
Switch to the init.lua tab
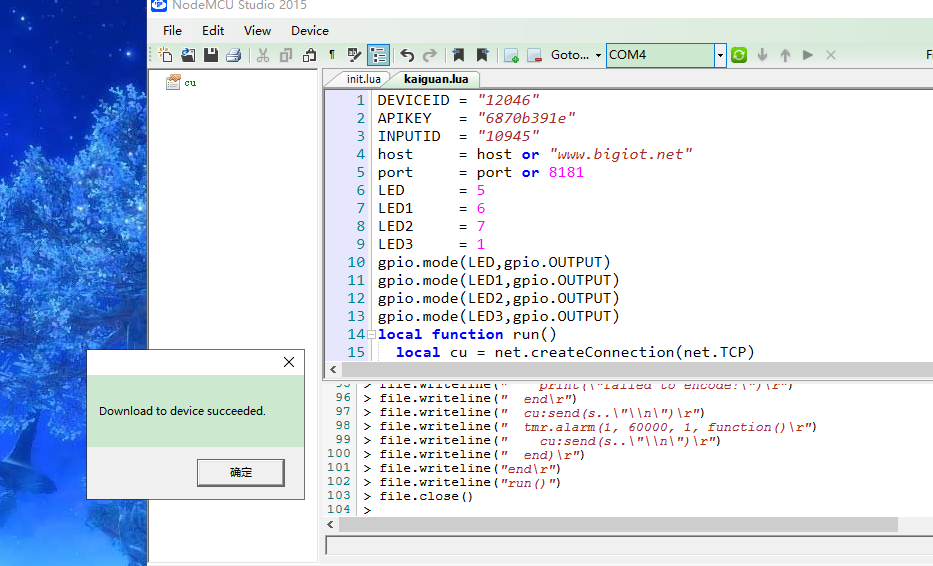point(363,79)
